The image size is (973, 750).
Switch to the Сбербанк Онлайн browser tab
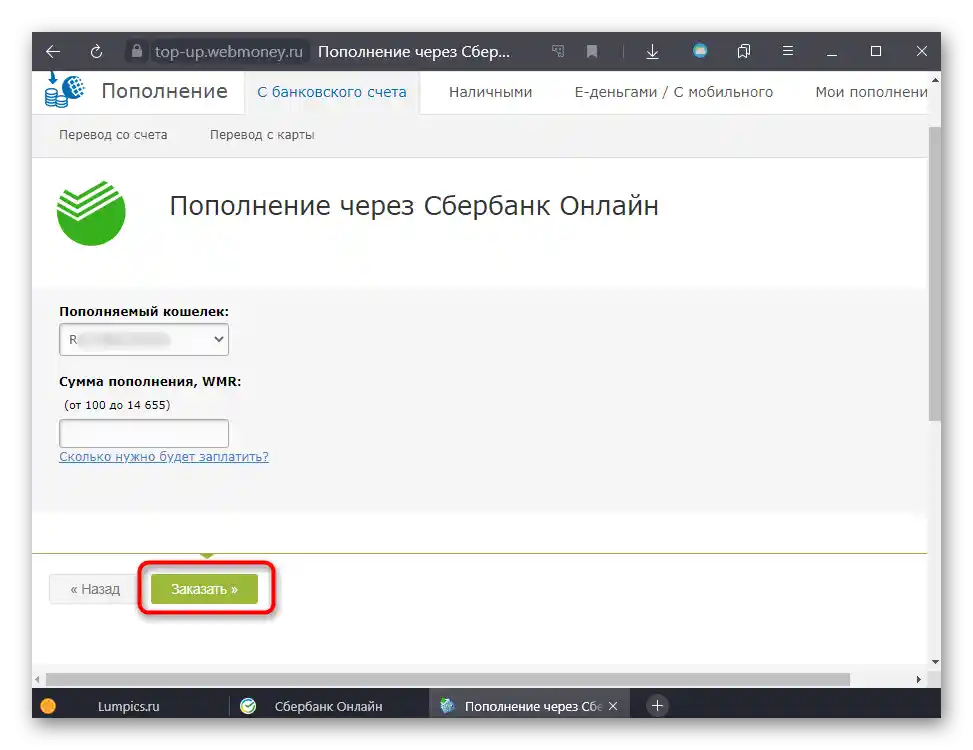point(328,706)
